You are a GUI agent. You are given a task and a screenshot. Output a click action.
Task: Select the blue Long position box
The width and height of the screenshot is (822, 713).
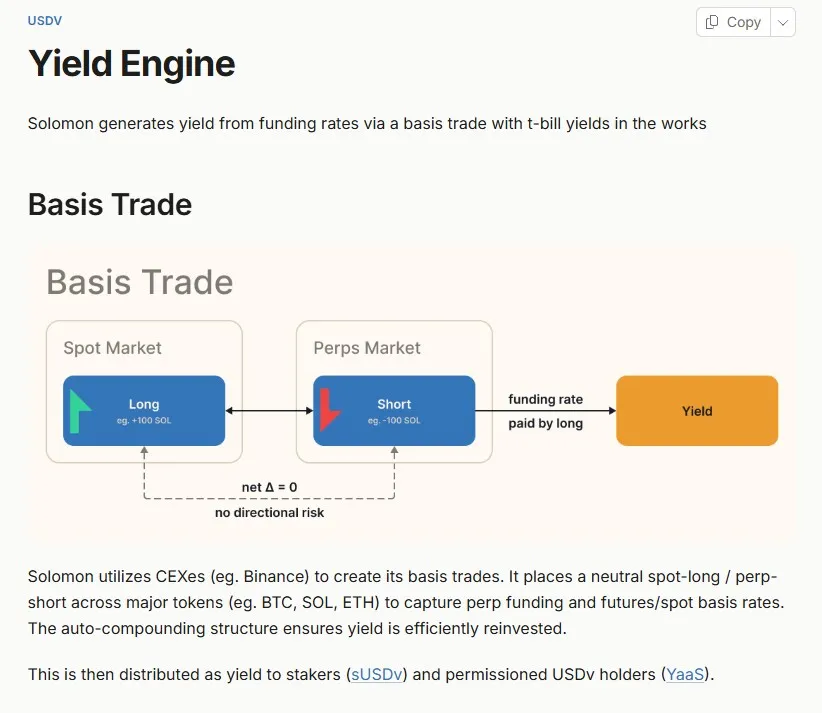(144, 411)
